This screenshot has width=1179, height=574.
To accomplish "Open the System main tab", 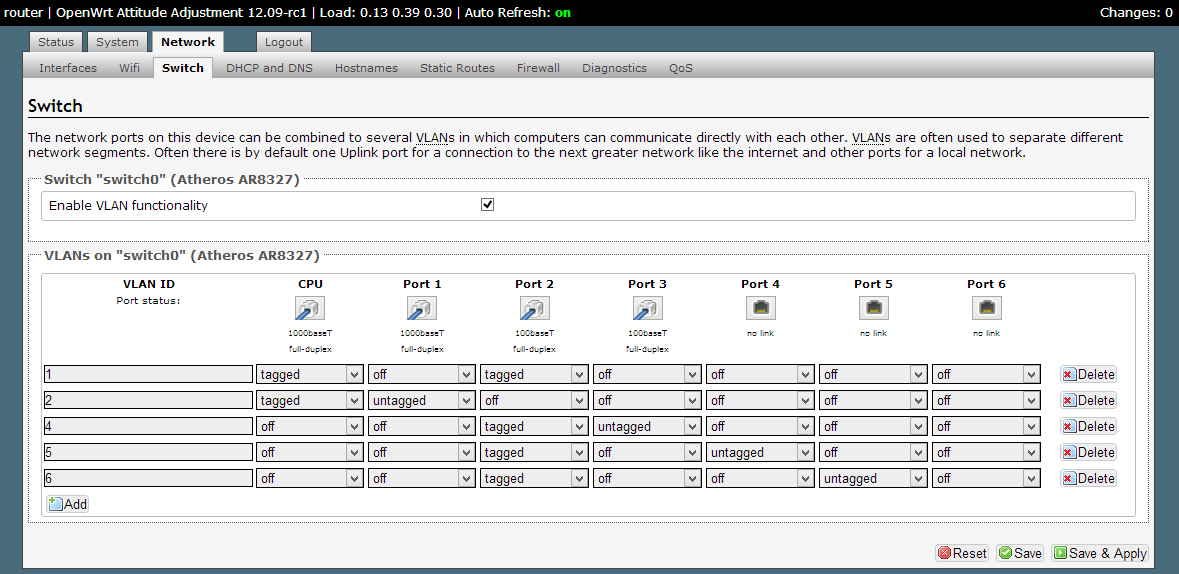I will (x=117, y=42).
